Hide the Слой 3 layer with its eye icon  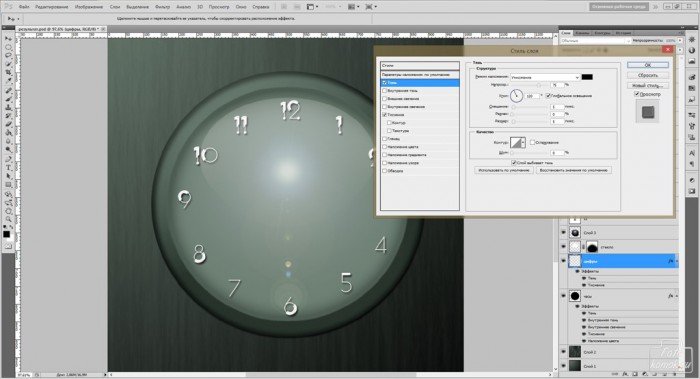pos(563,233)
